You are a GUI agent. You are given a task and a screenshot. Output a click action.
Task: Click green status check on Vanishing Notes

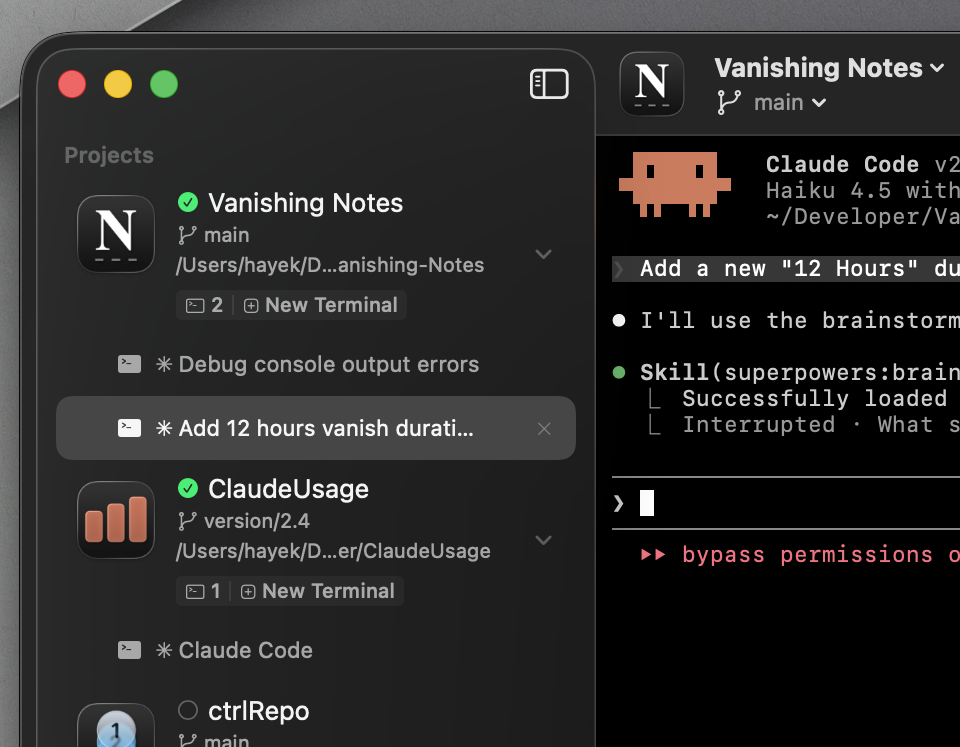(188, 203)
